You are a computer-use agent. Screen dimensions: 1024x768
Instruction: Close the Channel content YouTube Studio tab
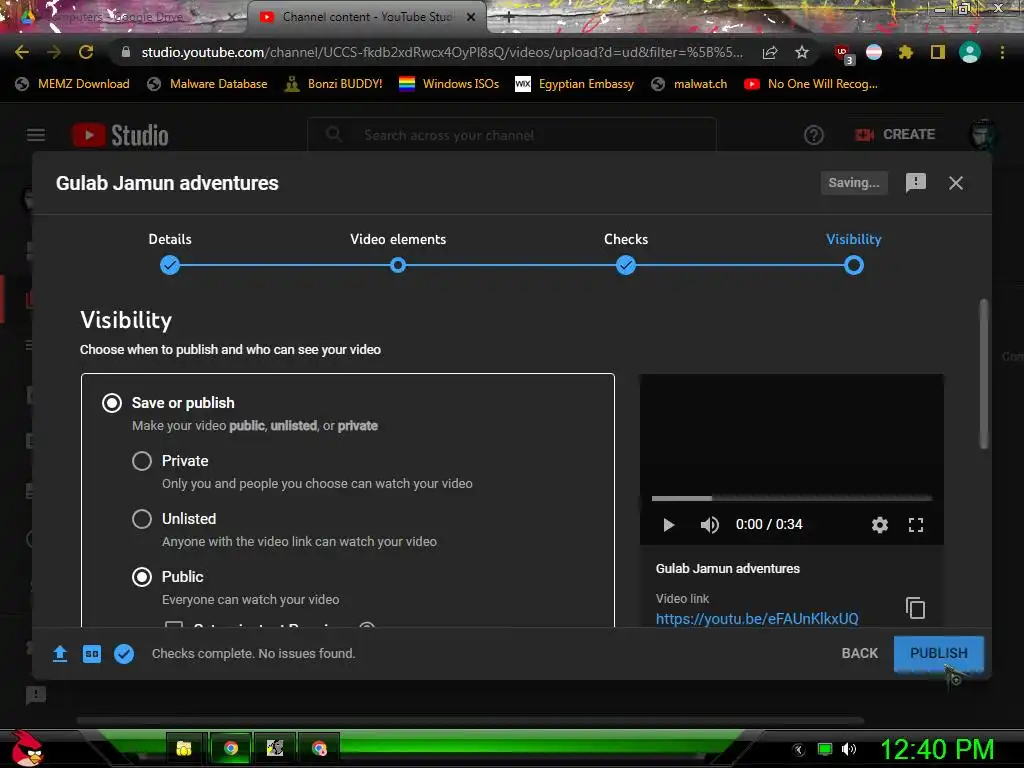[471, 17]
